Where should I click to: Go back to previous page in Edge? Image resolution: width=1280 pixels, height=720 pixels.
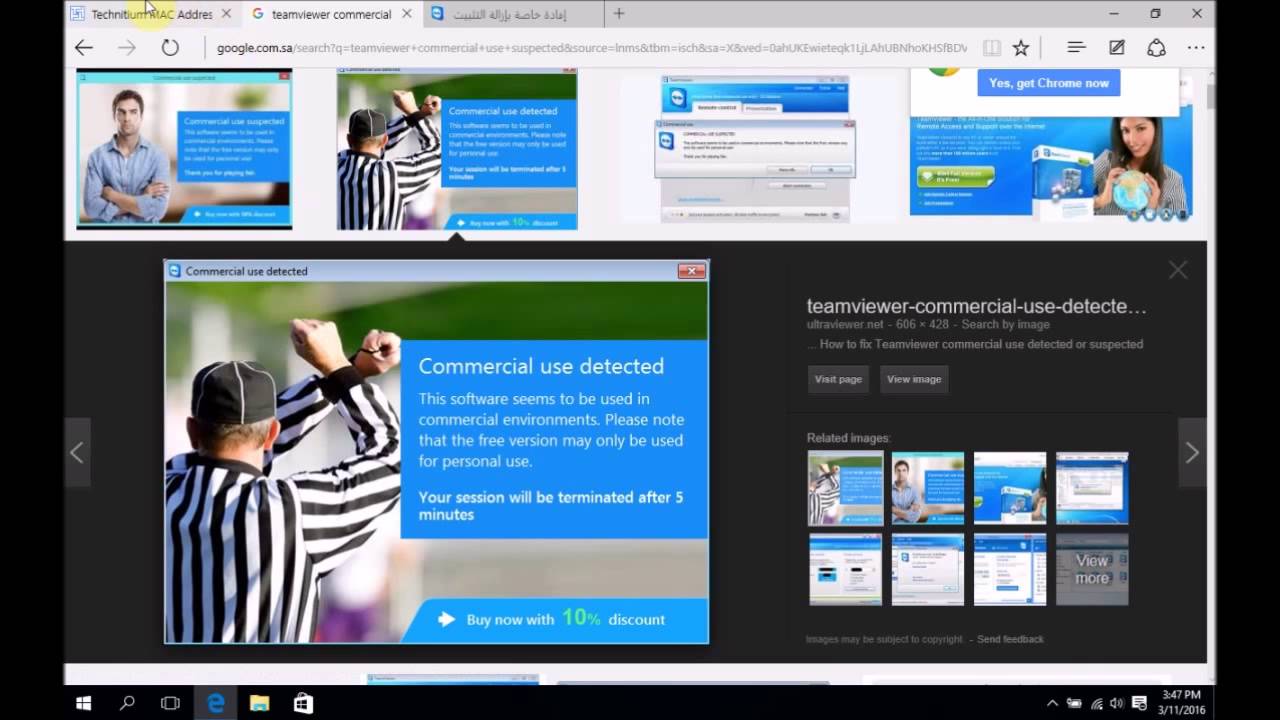tap(84, 47)
